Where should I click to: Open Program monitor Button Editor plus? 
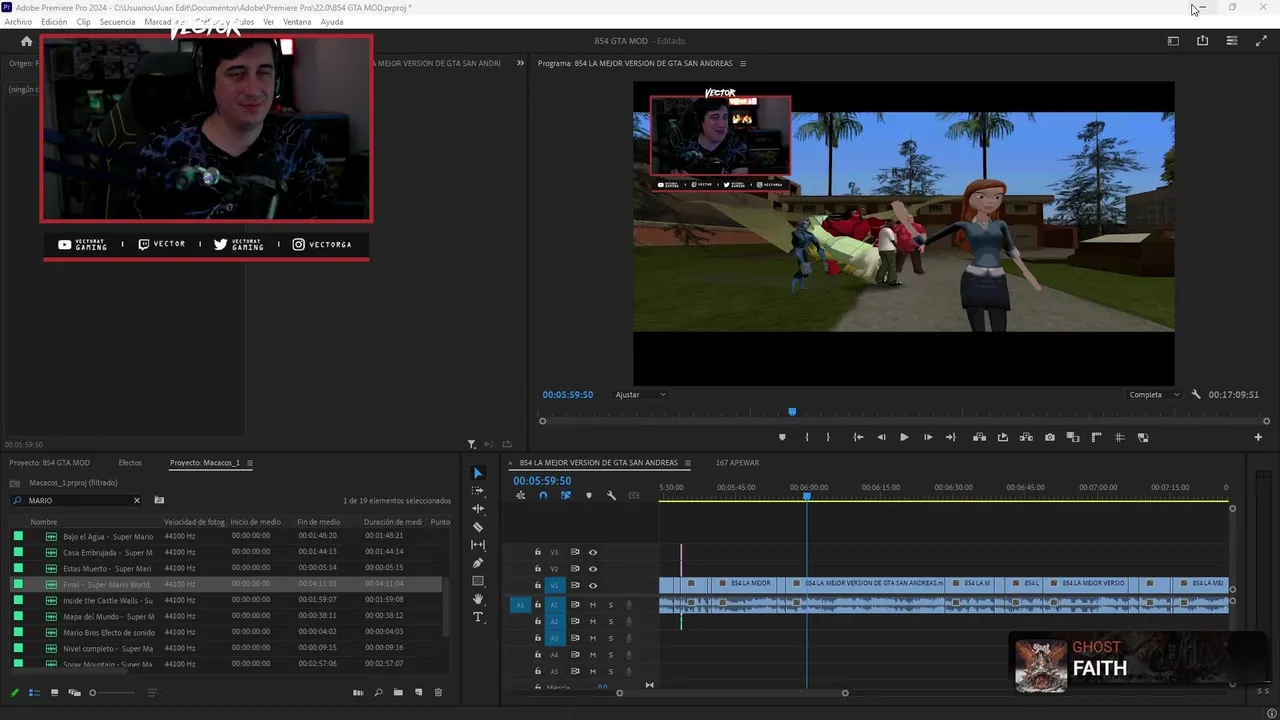[x=1258, y=437]
